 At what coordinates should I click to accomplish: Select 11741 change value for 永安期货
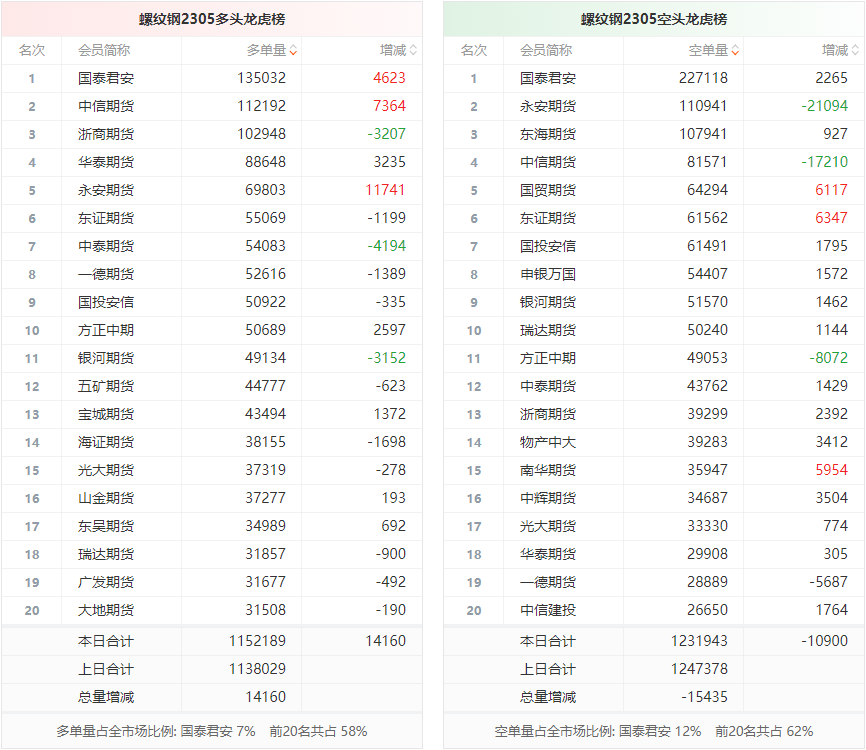[385, 190]
